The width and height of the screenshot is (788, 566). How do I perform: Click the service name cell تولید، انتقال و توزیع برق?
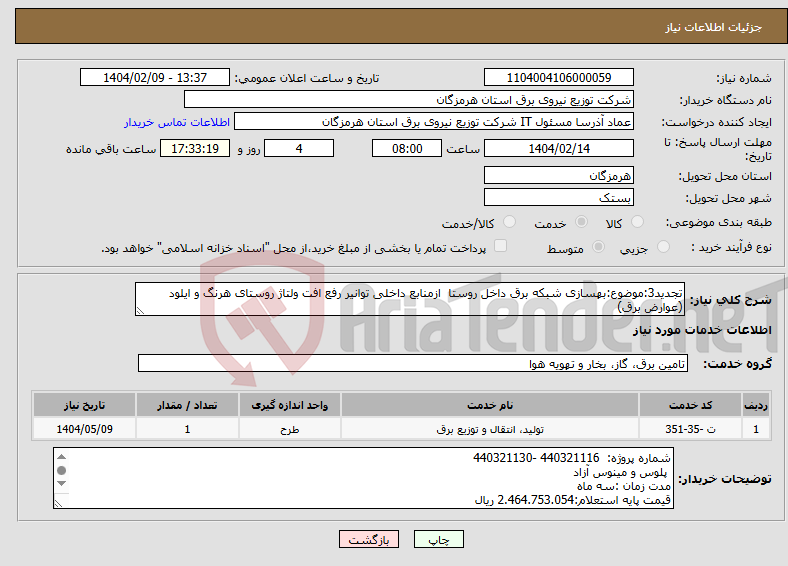click(x=490, y=429)
